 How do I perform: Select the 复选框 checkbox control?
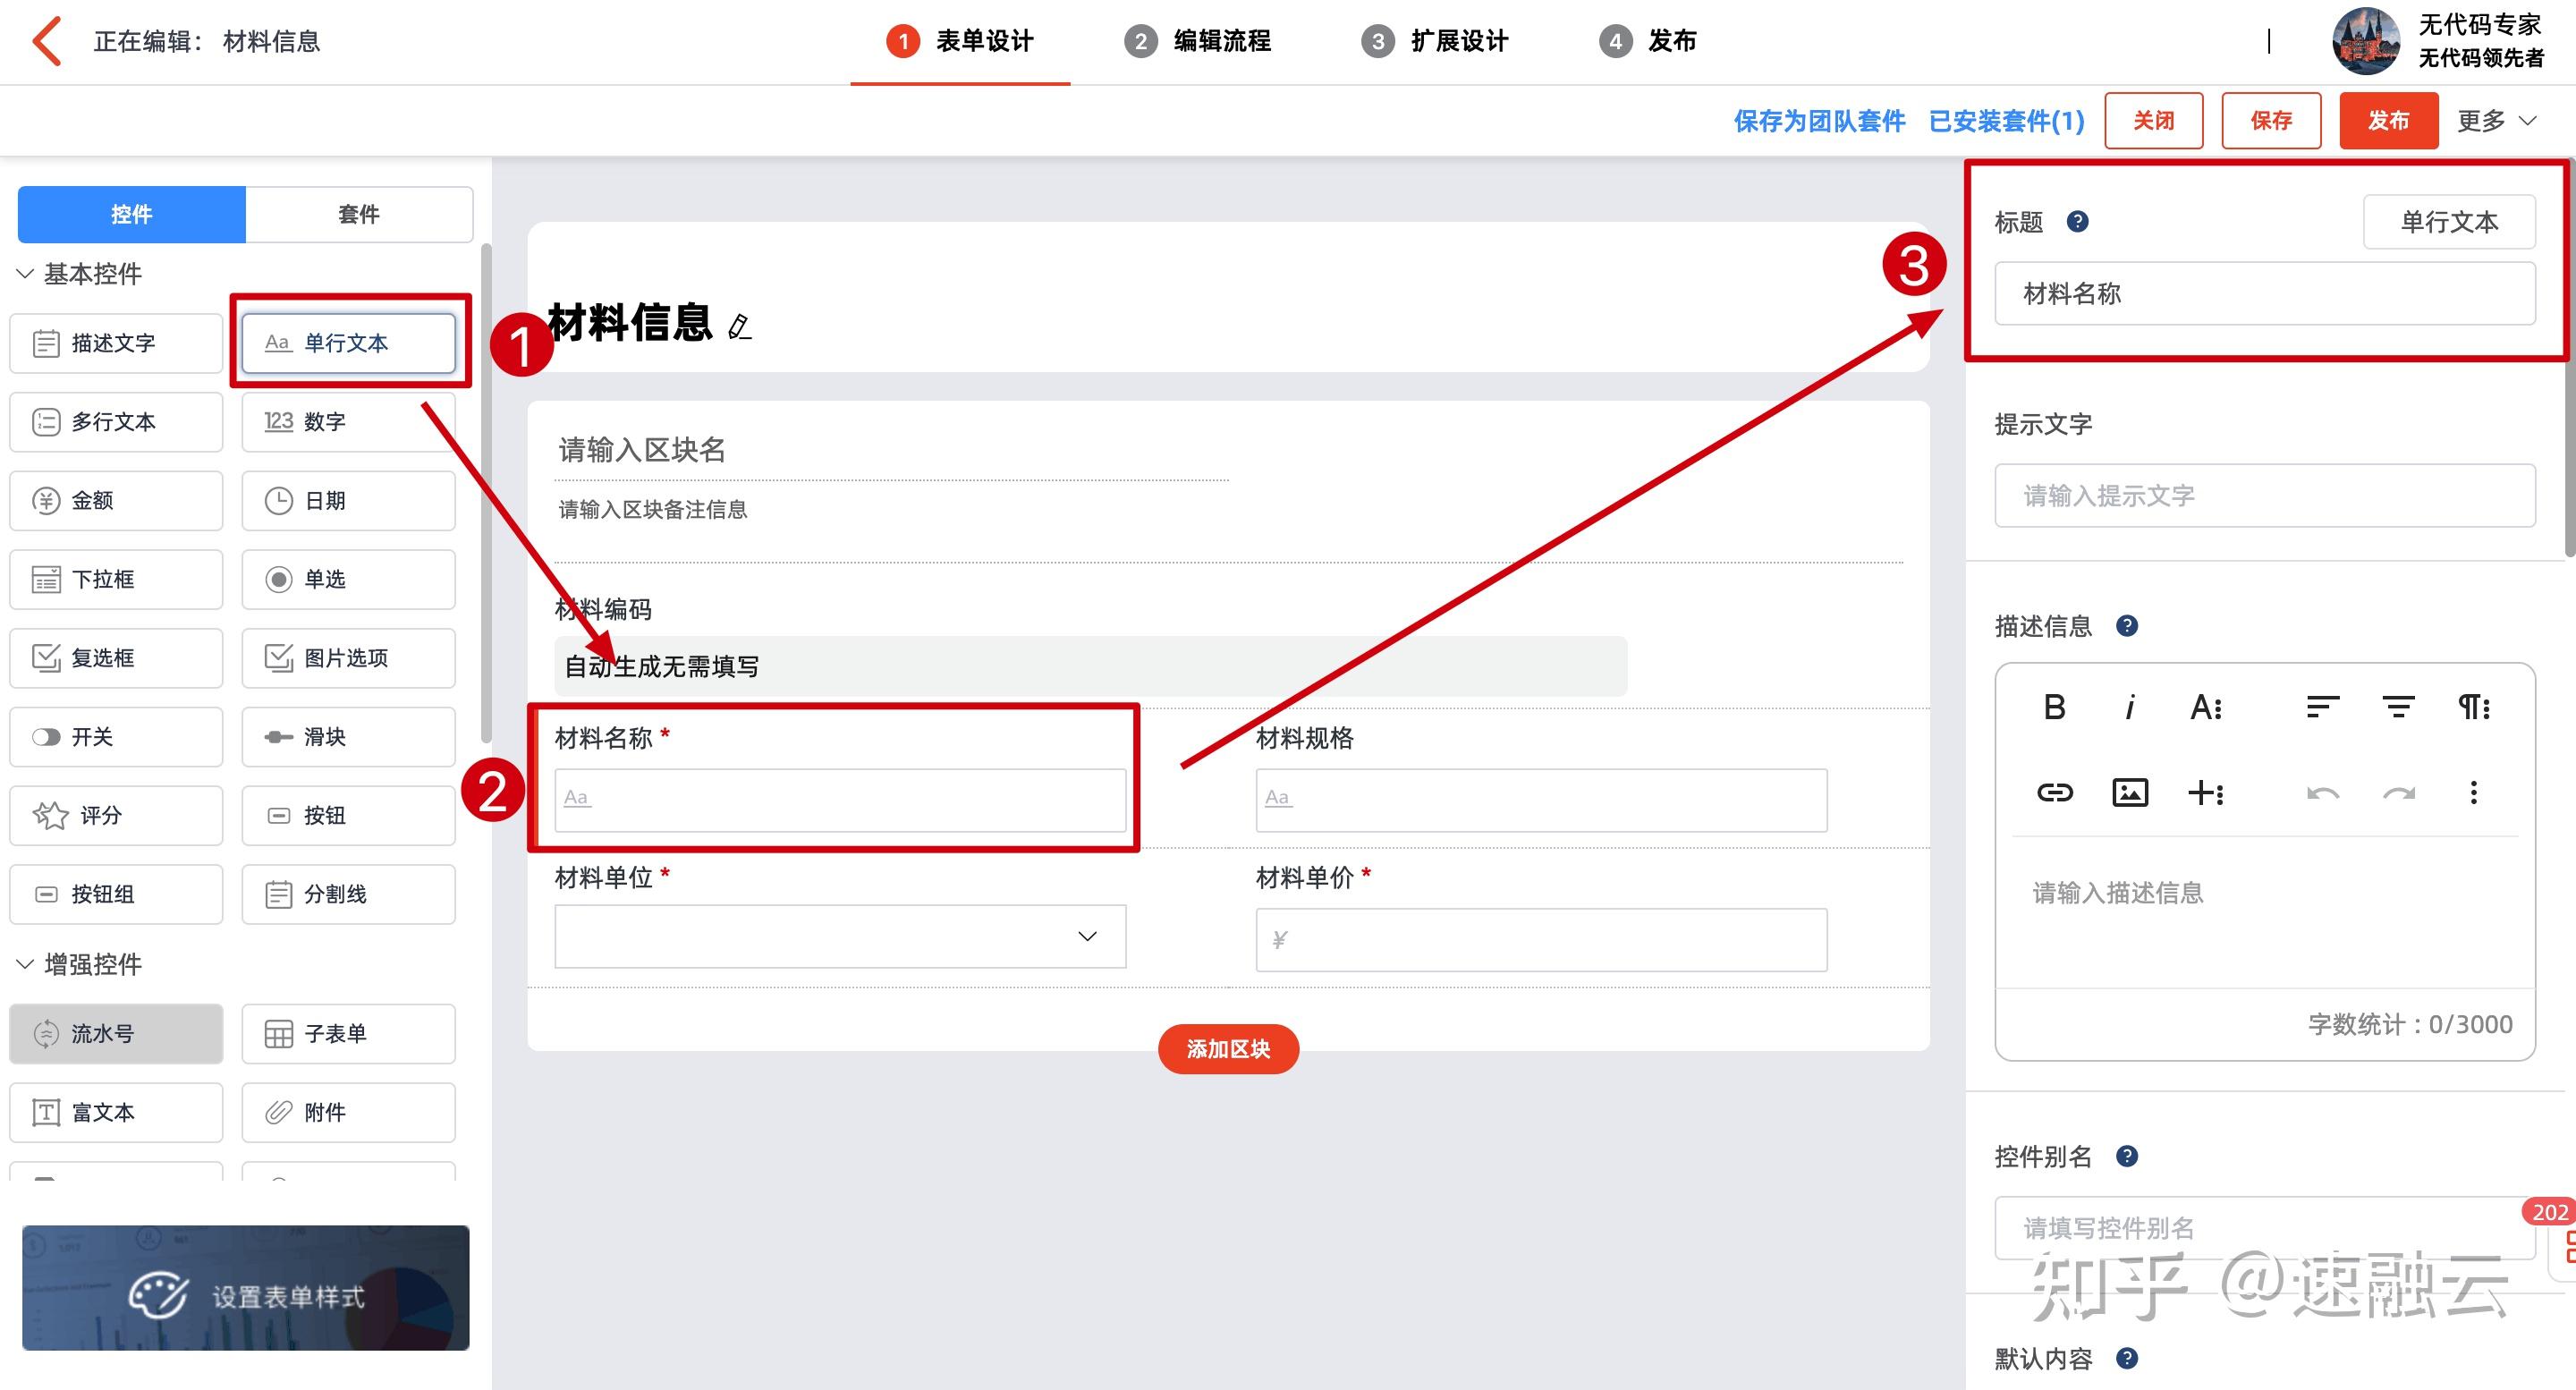coord(115,657)
